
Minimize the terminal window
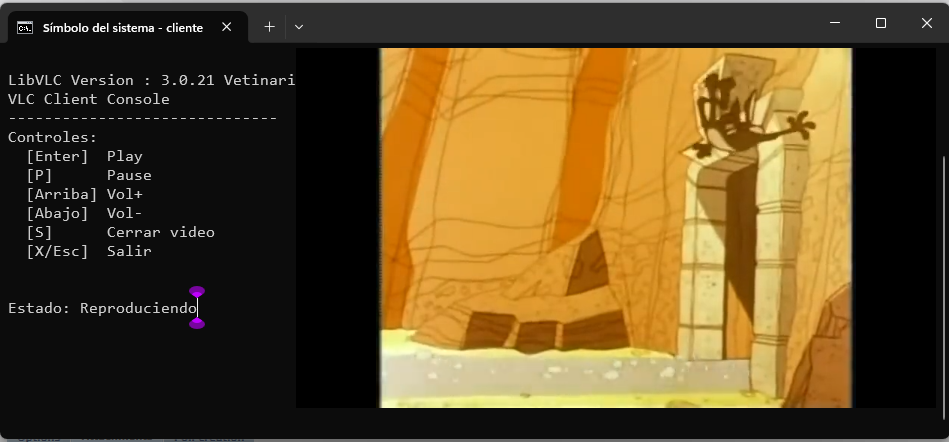835,23
